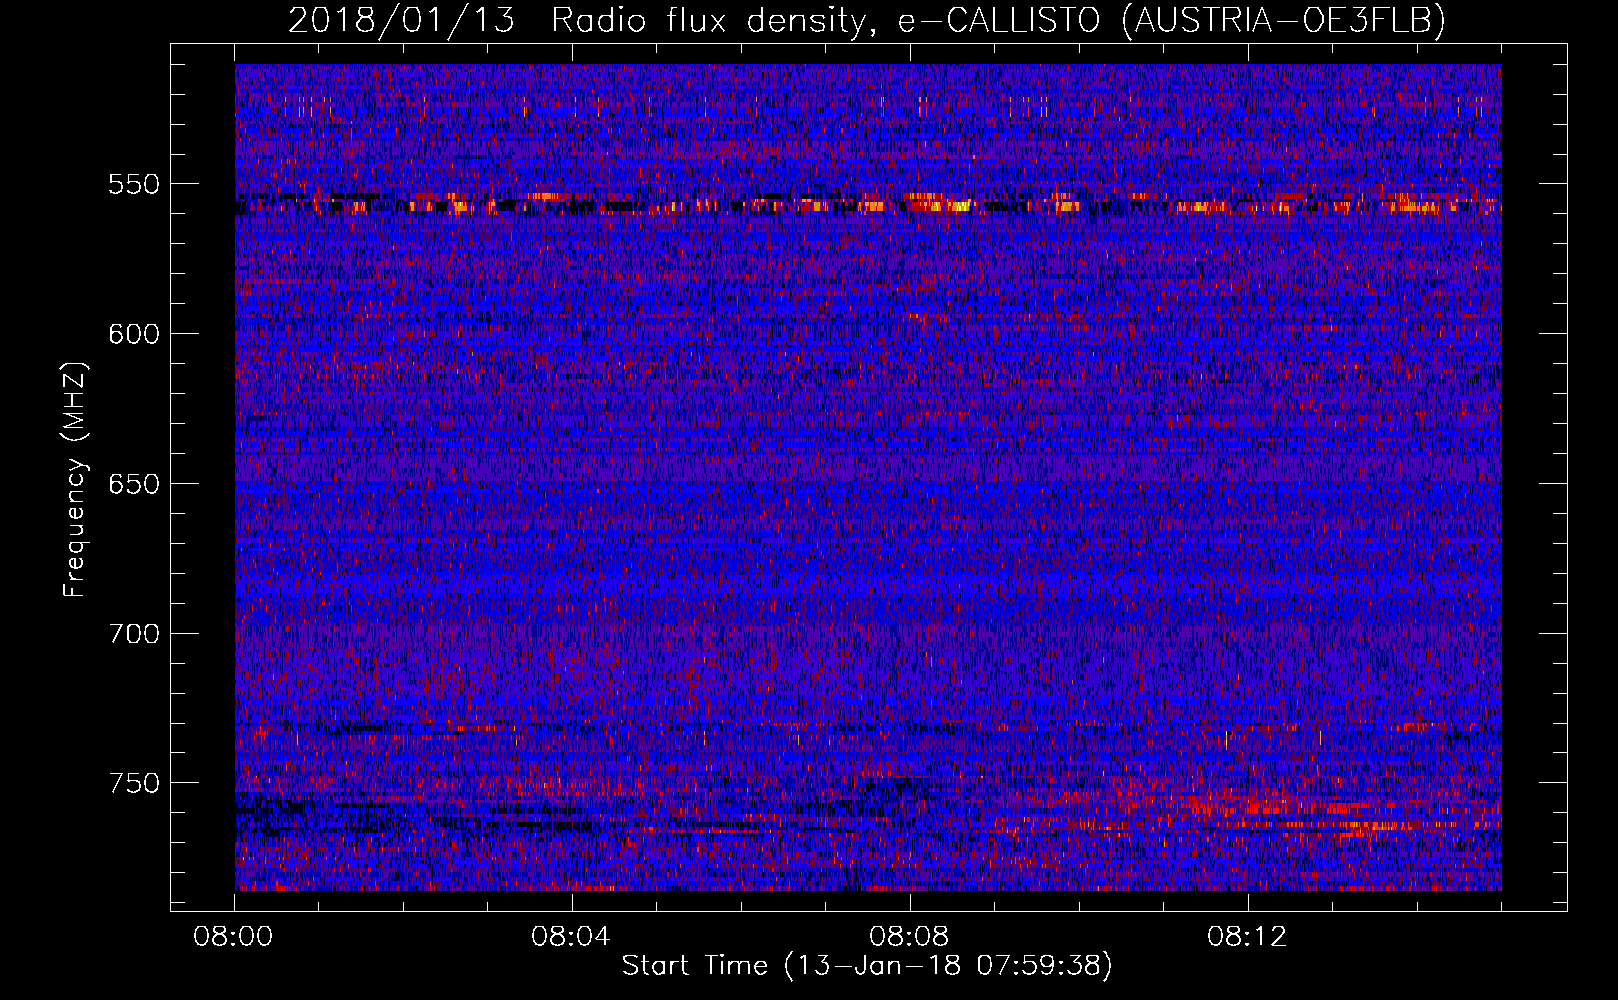This screenshot has width=1618, height=1000.
Task: Click the 08:08 time tick label
Action: point(909,936)
